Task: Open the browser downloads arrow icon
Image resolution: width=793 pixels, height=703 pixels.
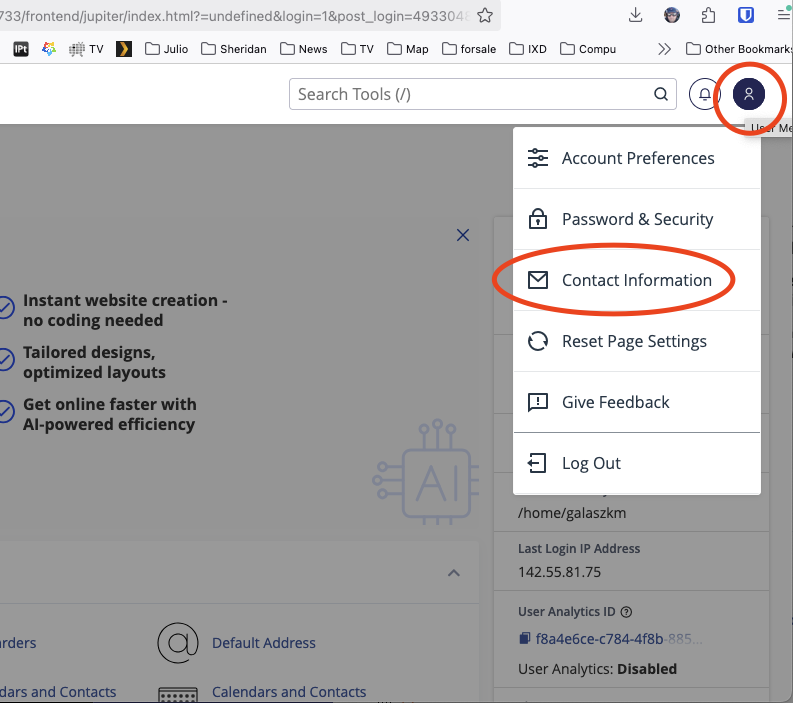Action: tap(636, 15)
